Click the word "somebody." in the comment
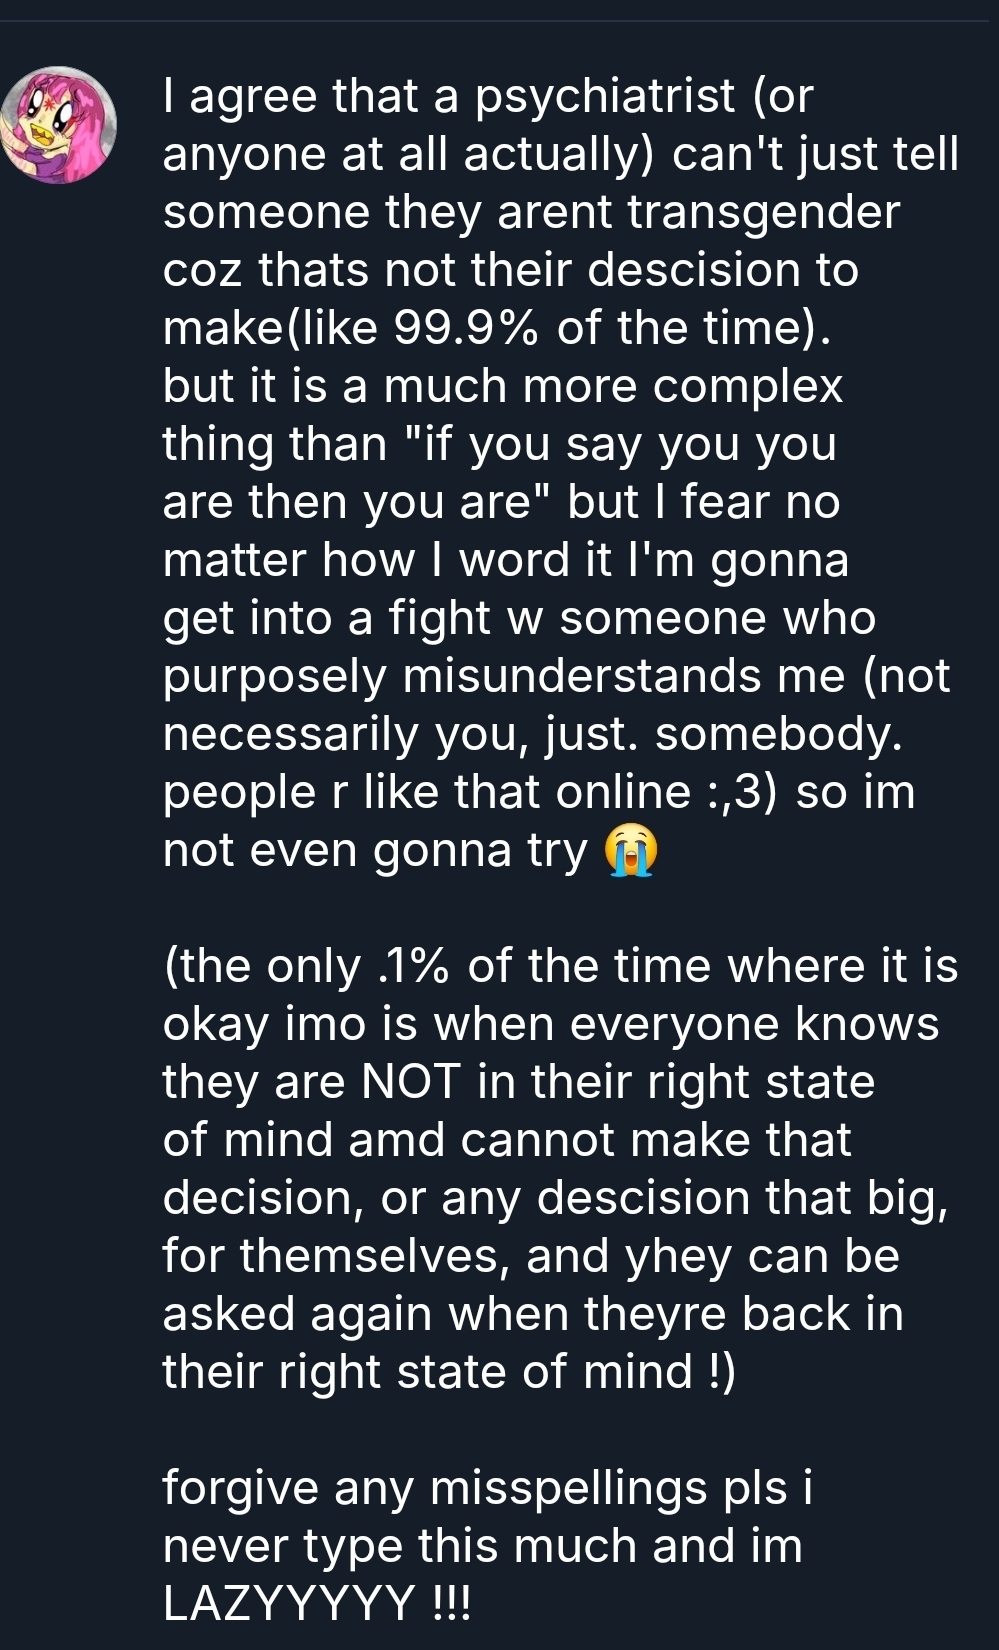Image resolution: width=999 pixels, height=1650 pixels. [779, 735]
